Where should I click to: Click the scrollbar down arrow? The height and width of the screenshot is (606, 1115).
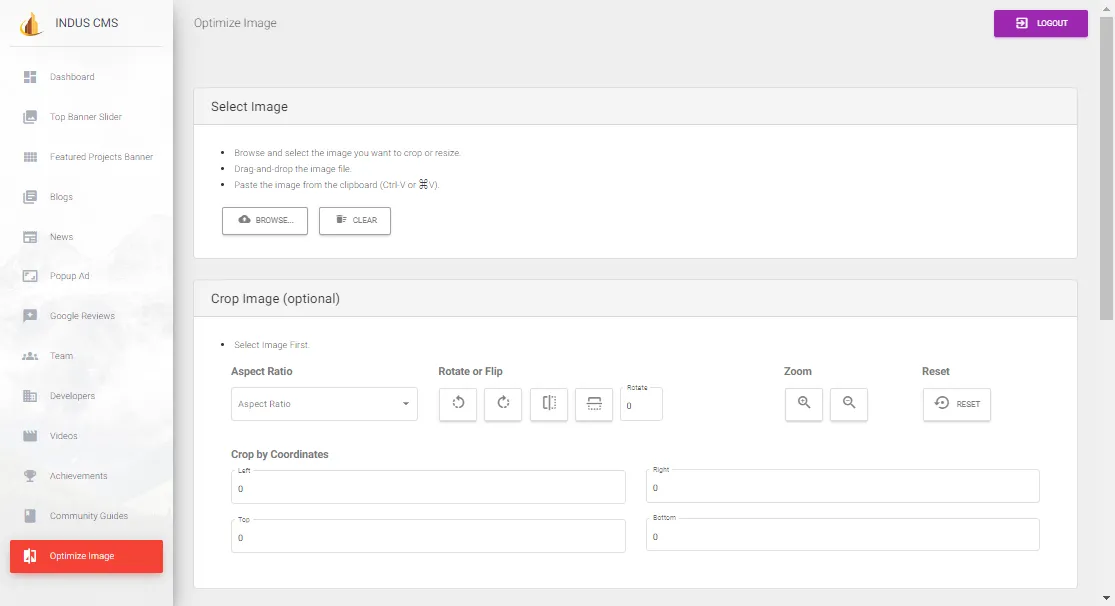(x=1106, y=599)
